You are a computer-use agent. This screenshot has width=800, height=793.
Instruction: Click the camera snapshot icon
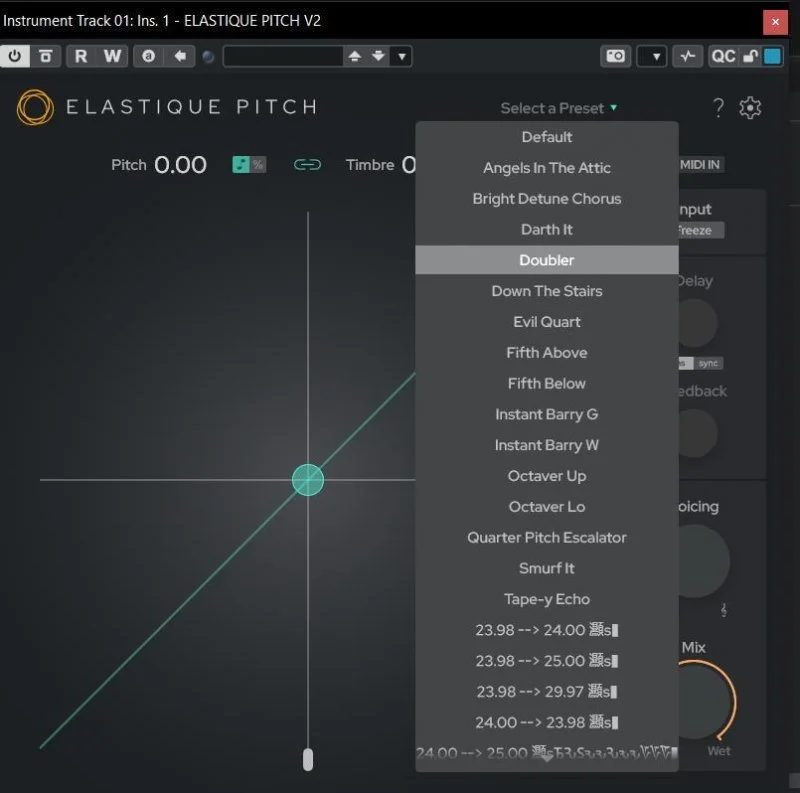[x=615, y=56]
